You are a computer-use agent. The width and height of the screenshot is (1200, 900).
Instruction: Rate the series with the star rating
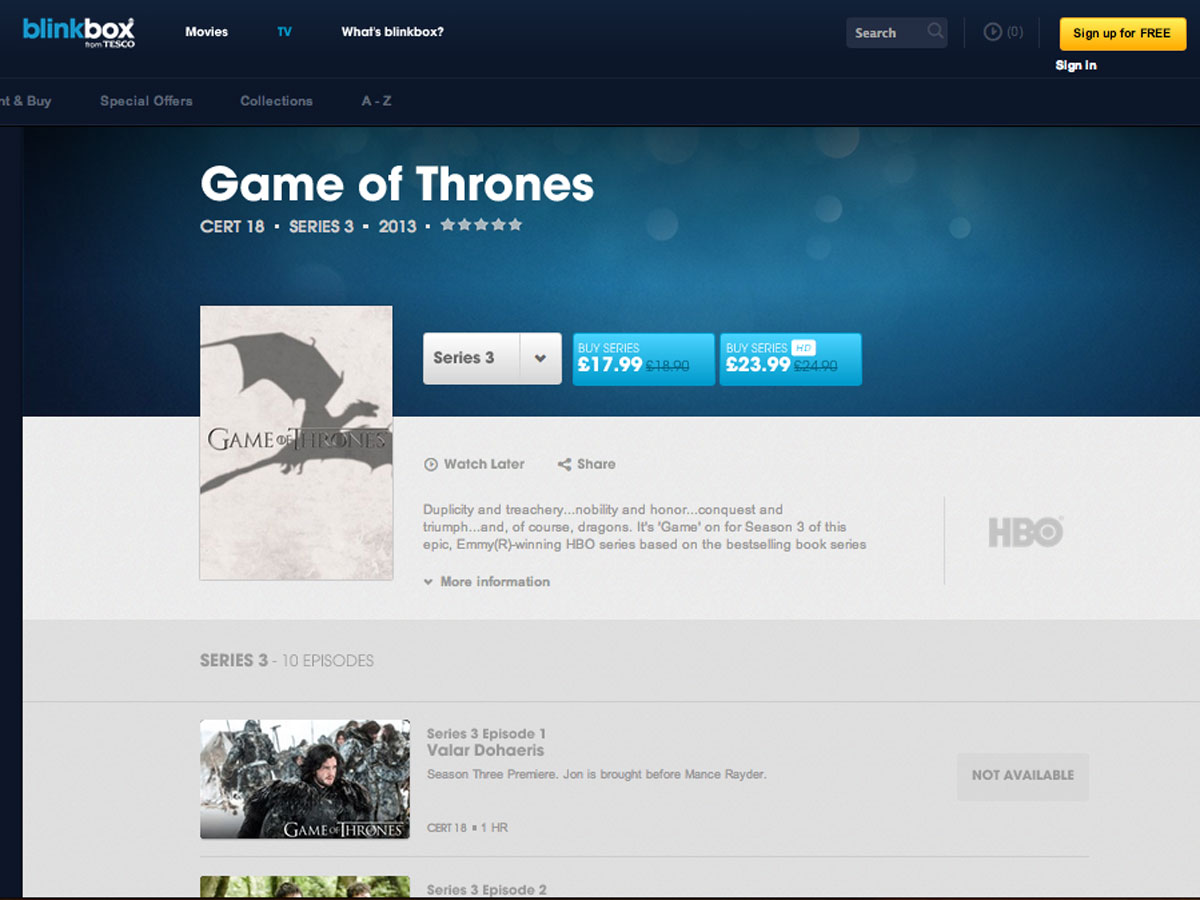481,225
